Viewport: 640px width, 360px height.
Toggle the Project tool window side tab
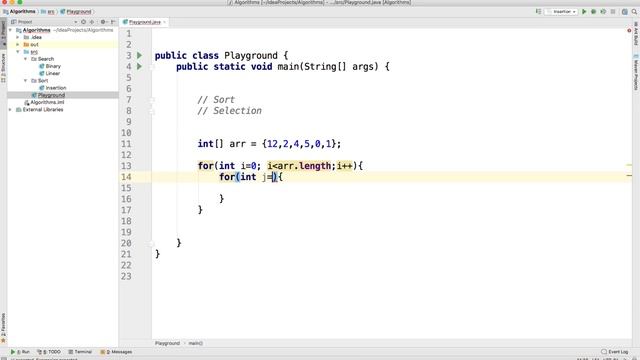point(3,32)
